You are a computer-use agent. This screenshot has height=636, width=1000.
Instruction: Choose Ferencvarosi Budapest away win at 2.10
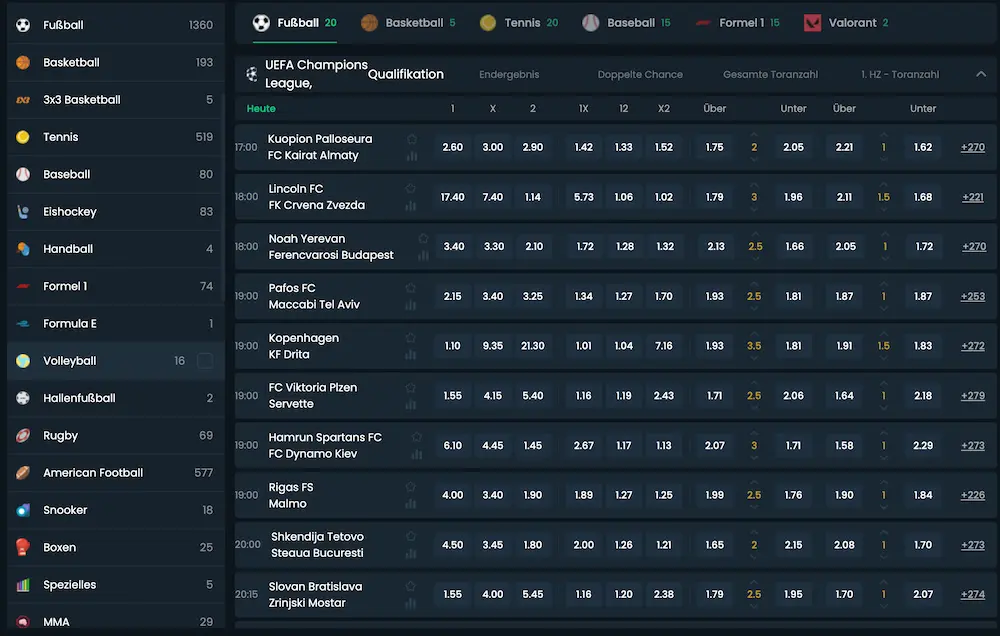tap(534, 247)
